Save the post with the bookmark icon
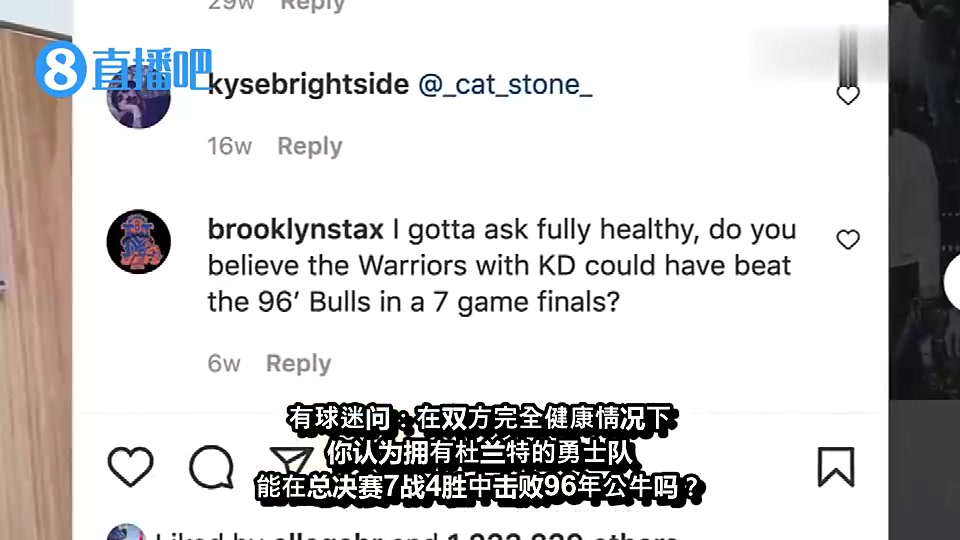Screen dimensions: 960x540 point(836,467)
